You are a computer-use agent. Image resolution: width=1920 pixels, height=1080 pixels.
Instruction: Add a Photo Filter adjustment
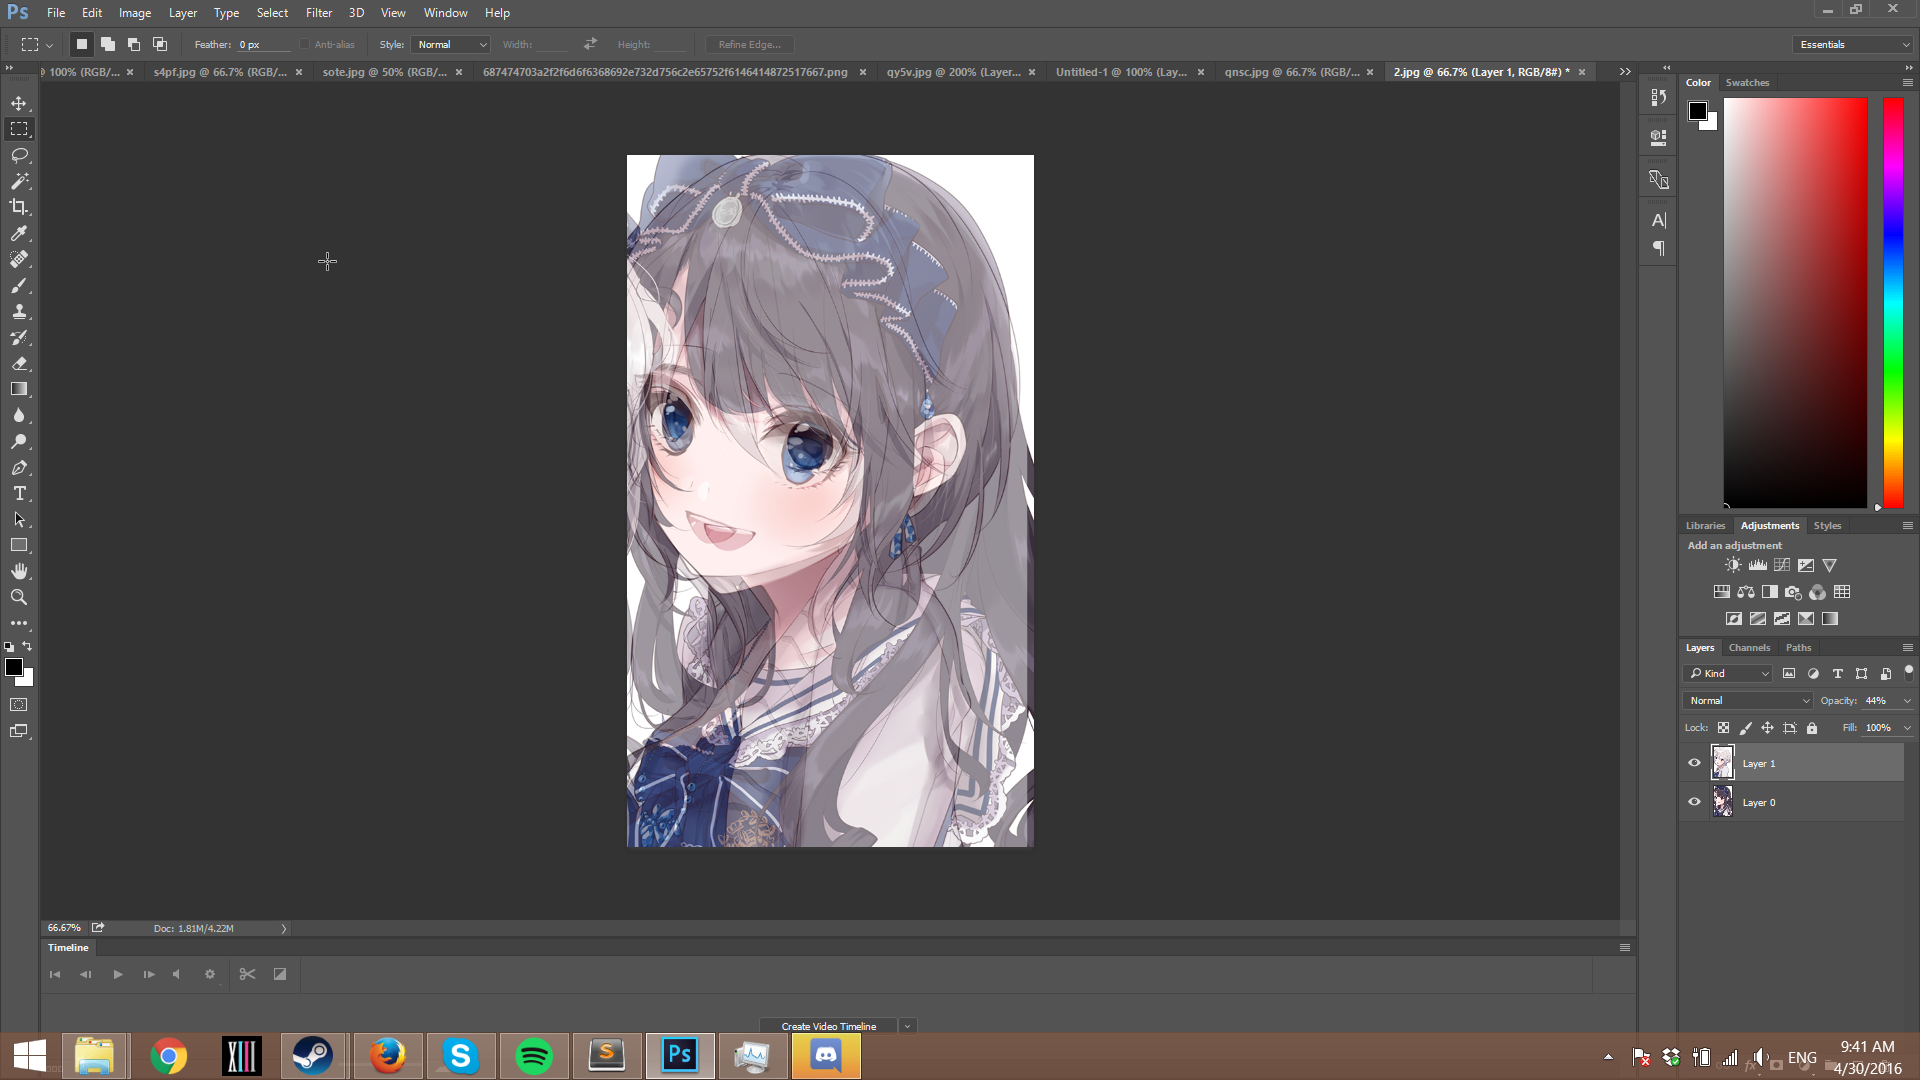(x=1793, y=592)
